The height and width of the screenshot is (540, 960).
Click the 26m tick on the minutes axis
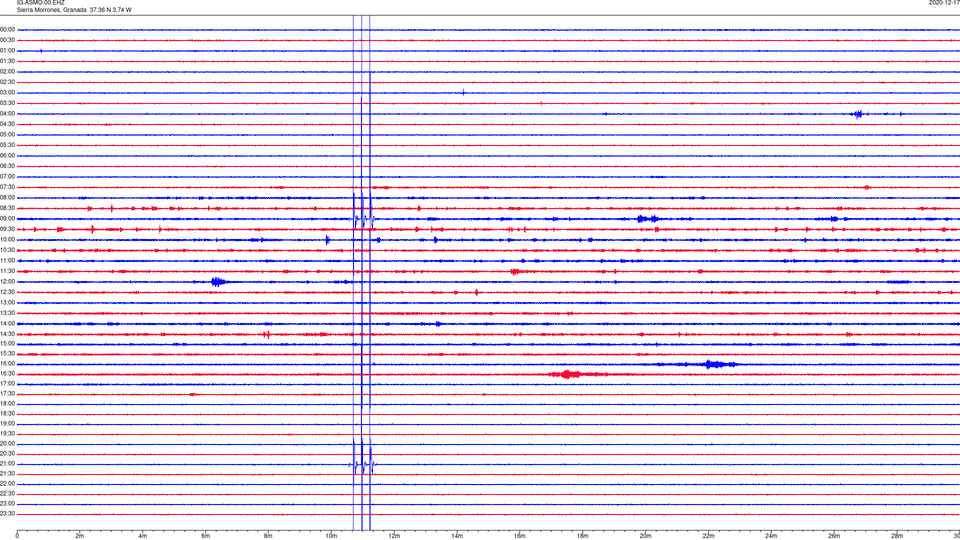(834, 536)
